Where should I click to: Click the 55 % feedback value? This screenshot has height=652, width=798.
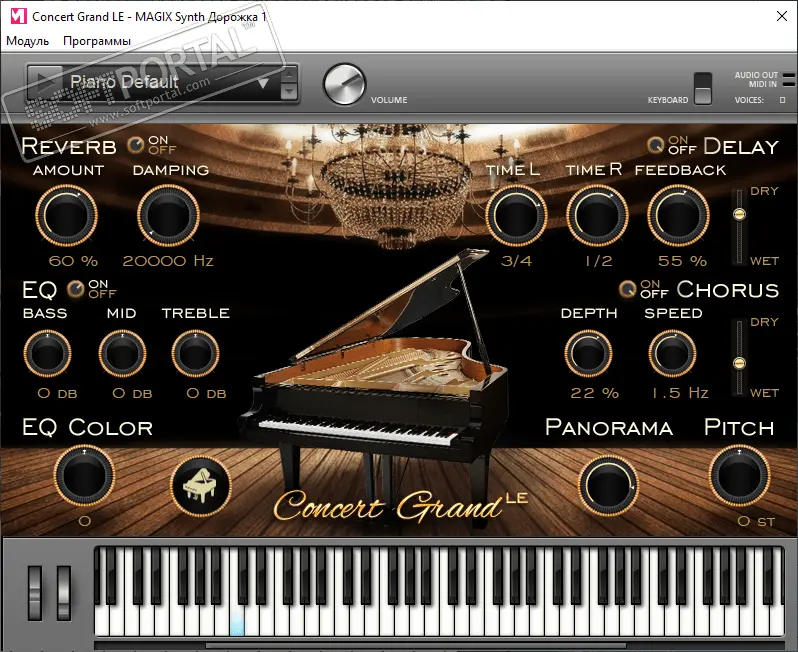point(682,261)
